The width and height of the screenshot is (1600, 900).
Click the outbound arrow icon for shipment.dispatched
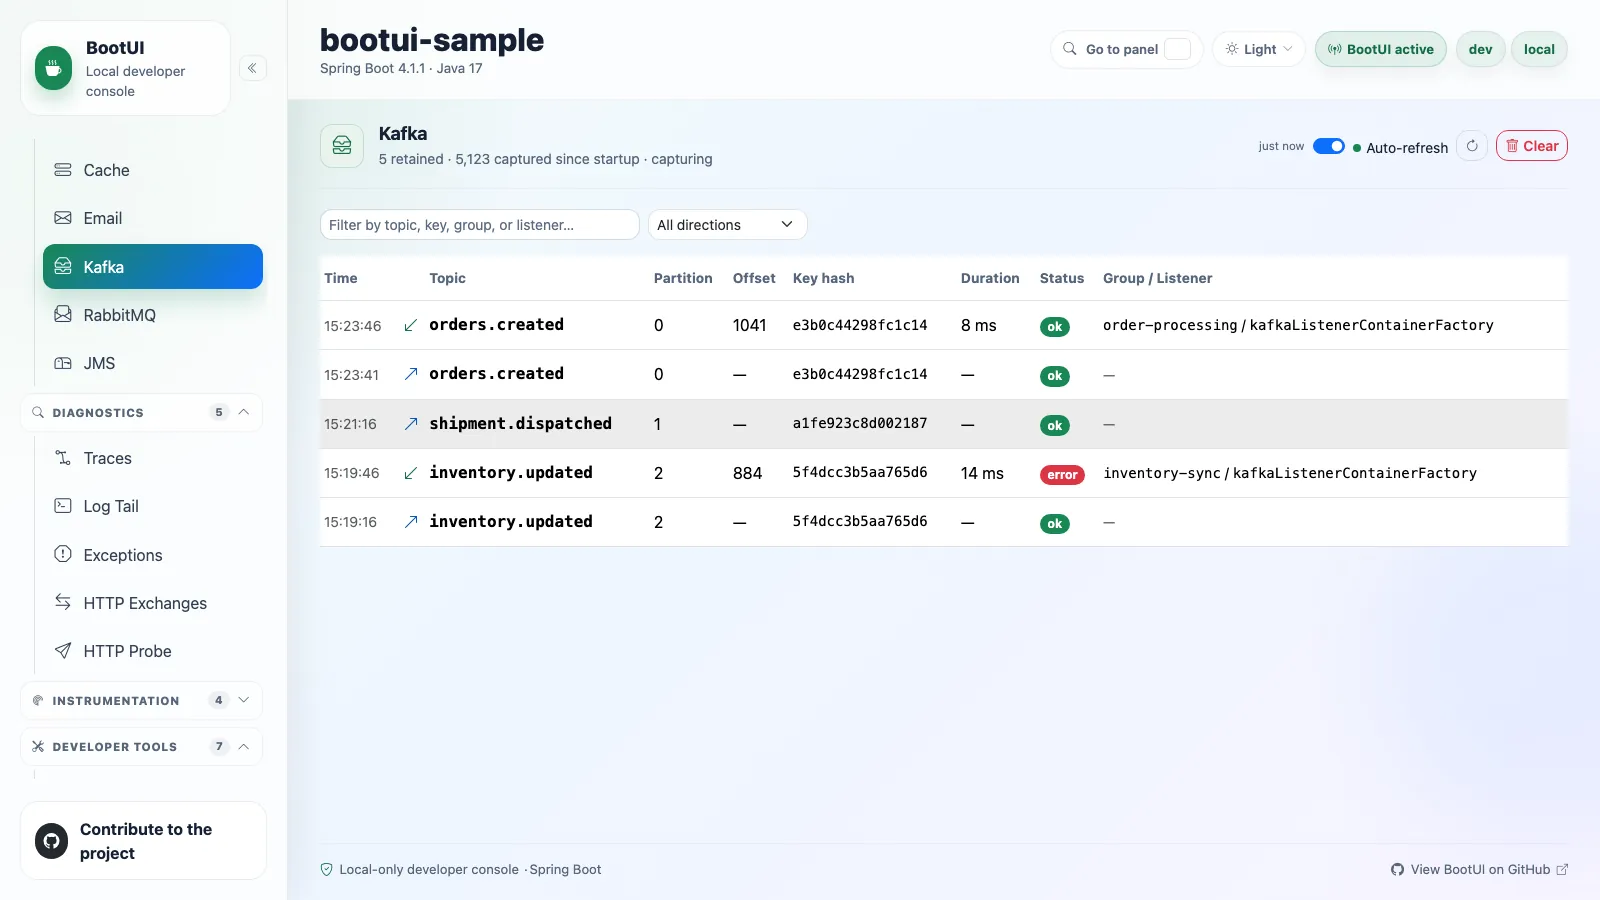tap(410, 424)
